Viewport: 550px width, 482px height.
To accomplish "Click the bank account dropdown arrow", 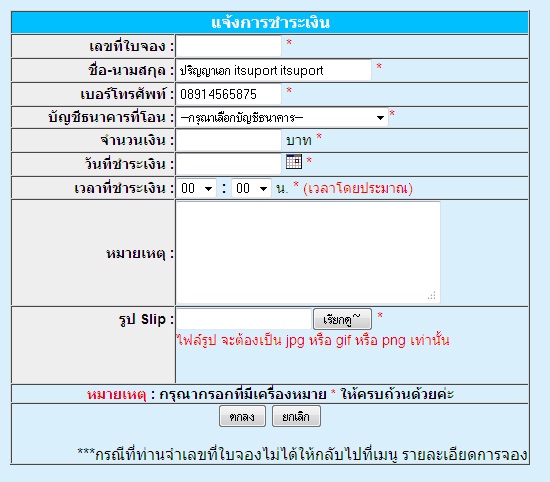I will click(380, 118).
